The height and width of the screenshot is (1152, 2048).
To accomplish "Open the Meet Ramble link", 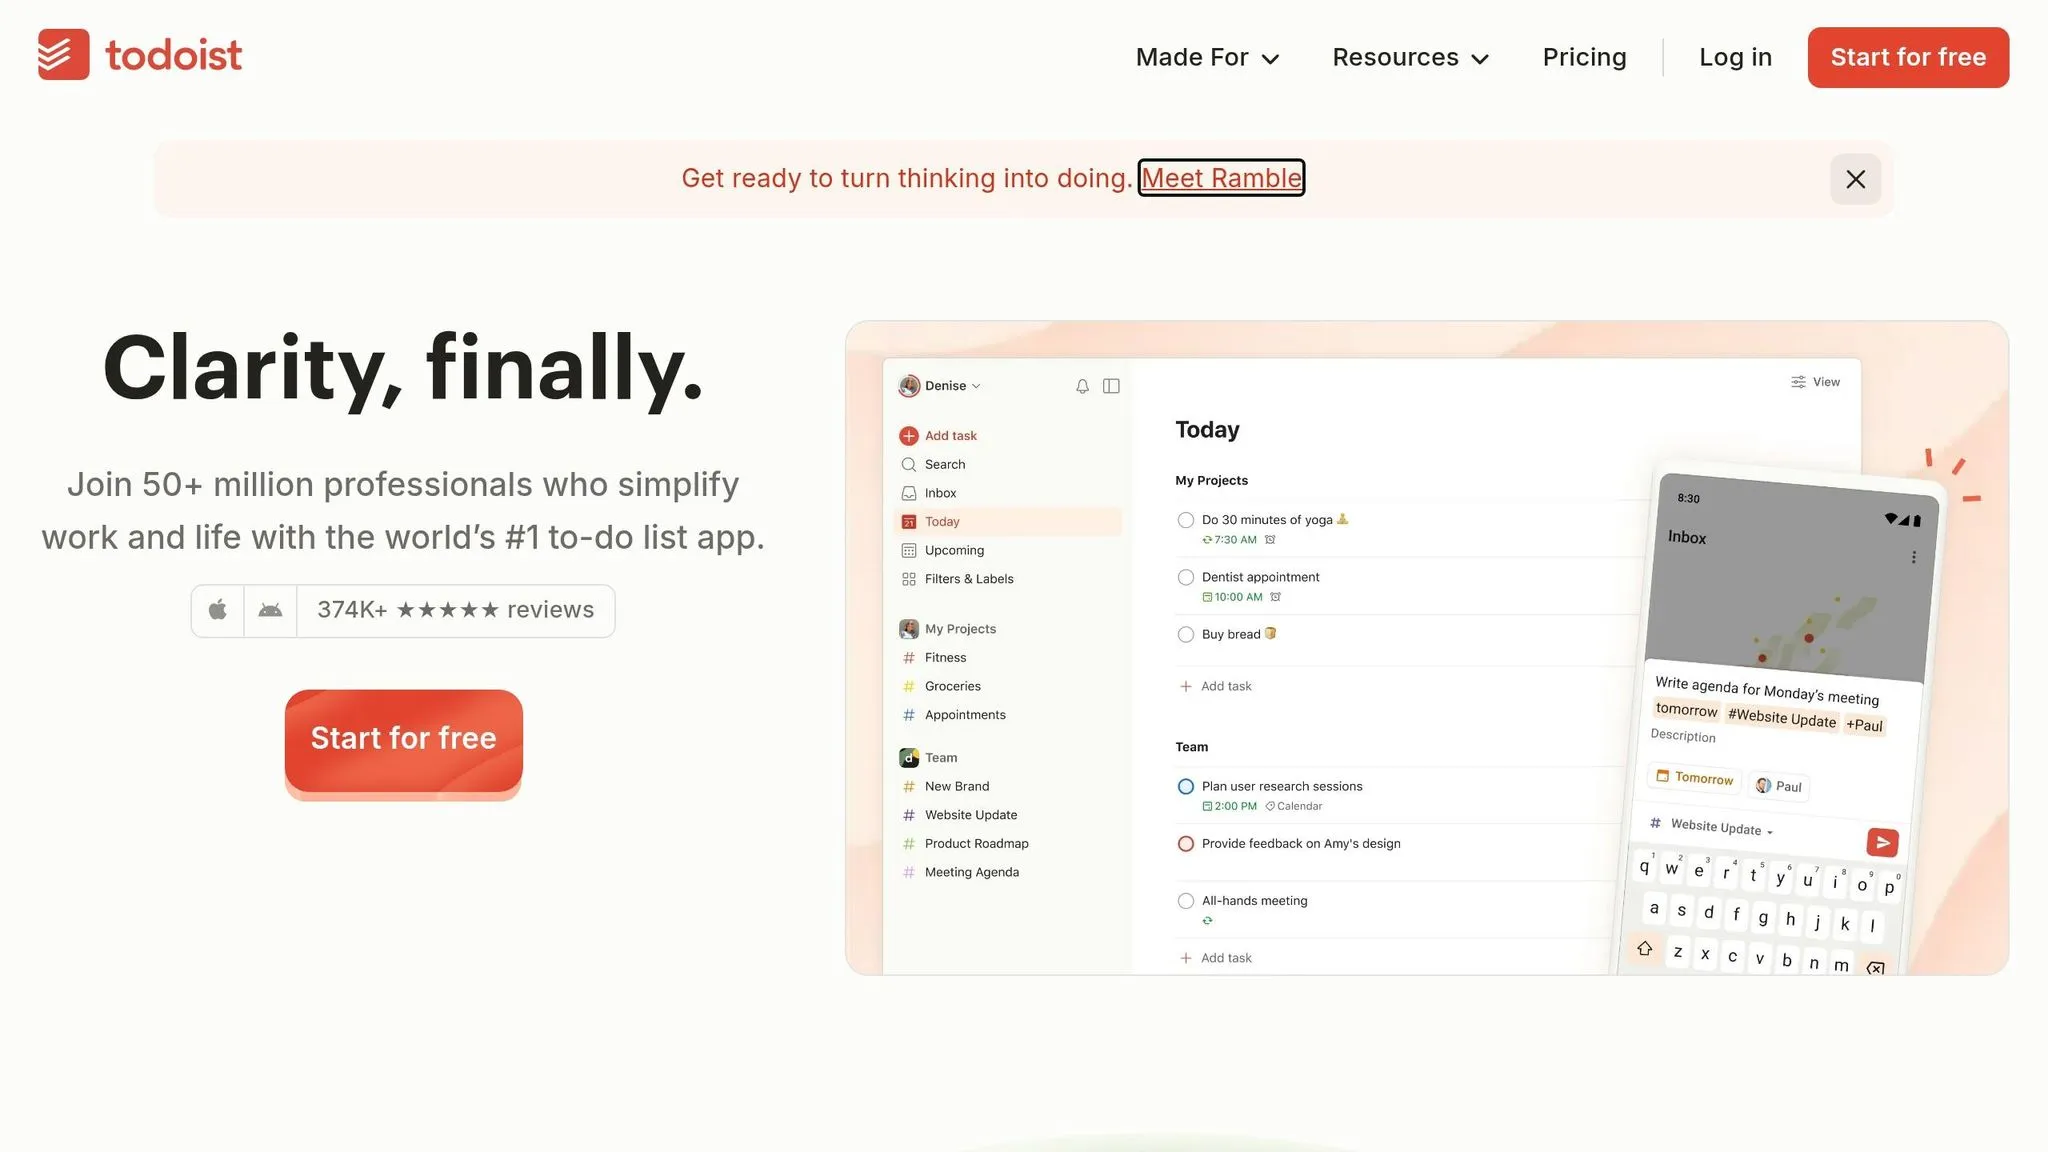I will 1221,178.
